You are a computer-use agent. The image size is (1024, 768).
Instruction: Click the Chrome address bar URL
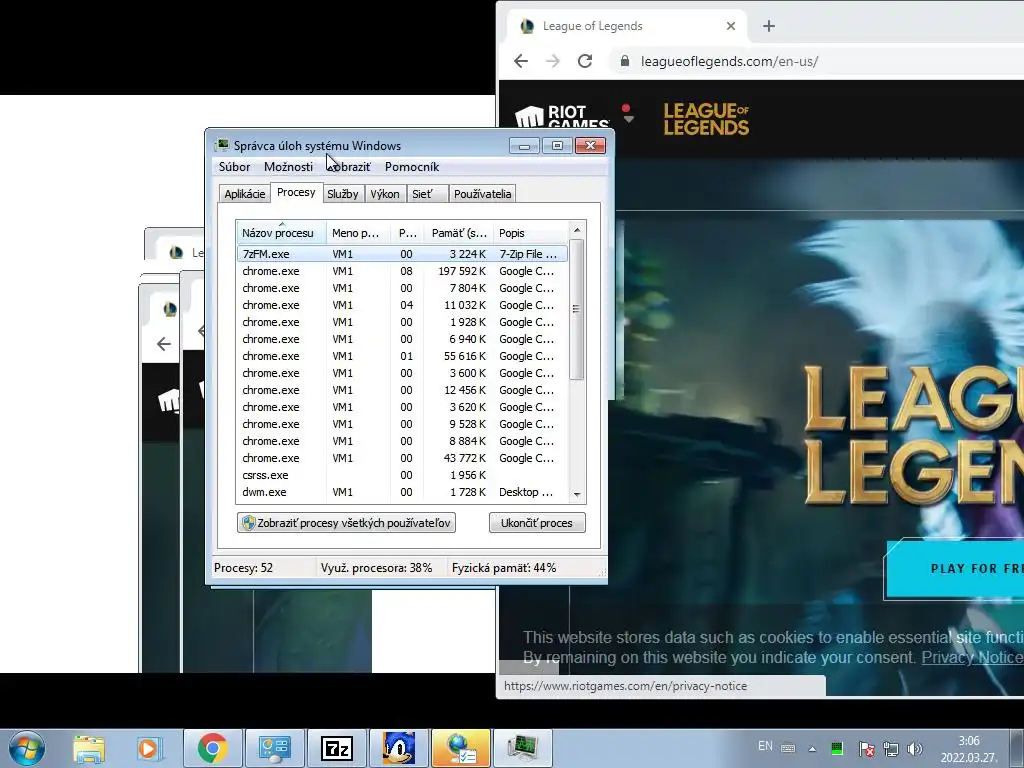coord(729,61)
